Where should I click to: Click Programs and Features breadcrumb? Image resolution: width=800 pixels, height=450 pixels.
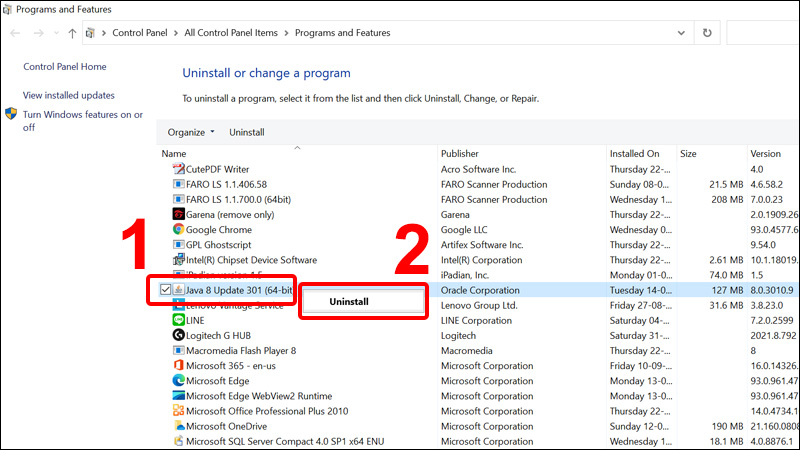click(x=342, y=33)
